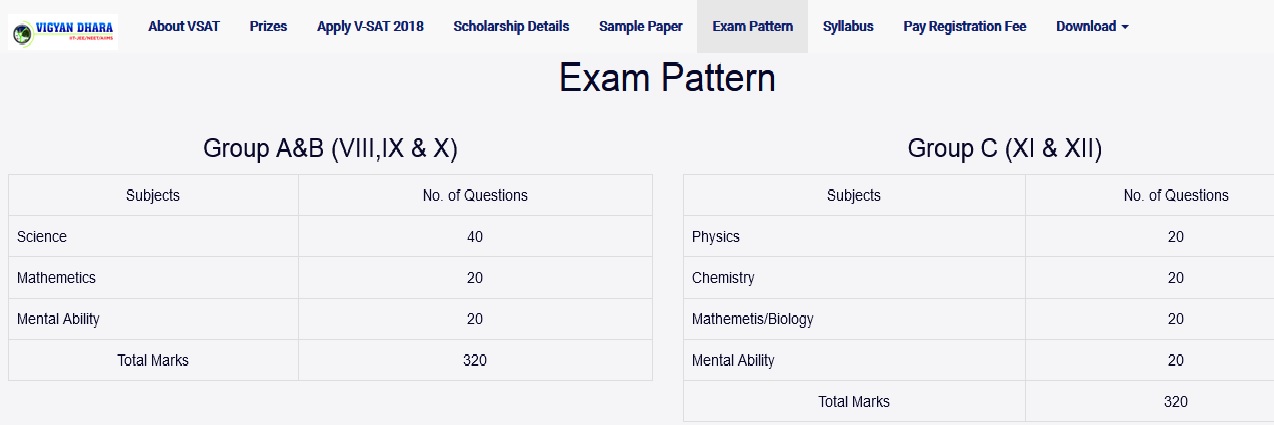Screen dimensions: 1274x425
Task: Select the Exam Pattern tab
Action: pos(753,26)
